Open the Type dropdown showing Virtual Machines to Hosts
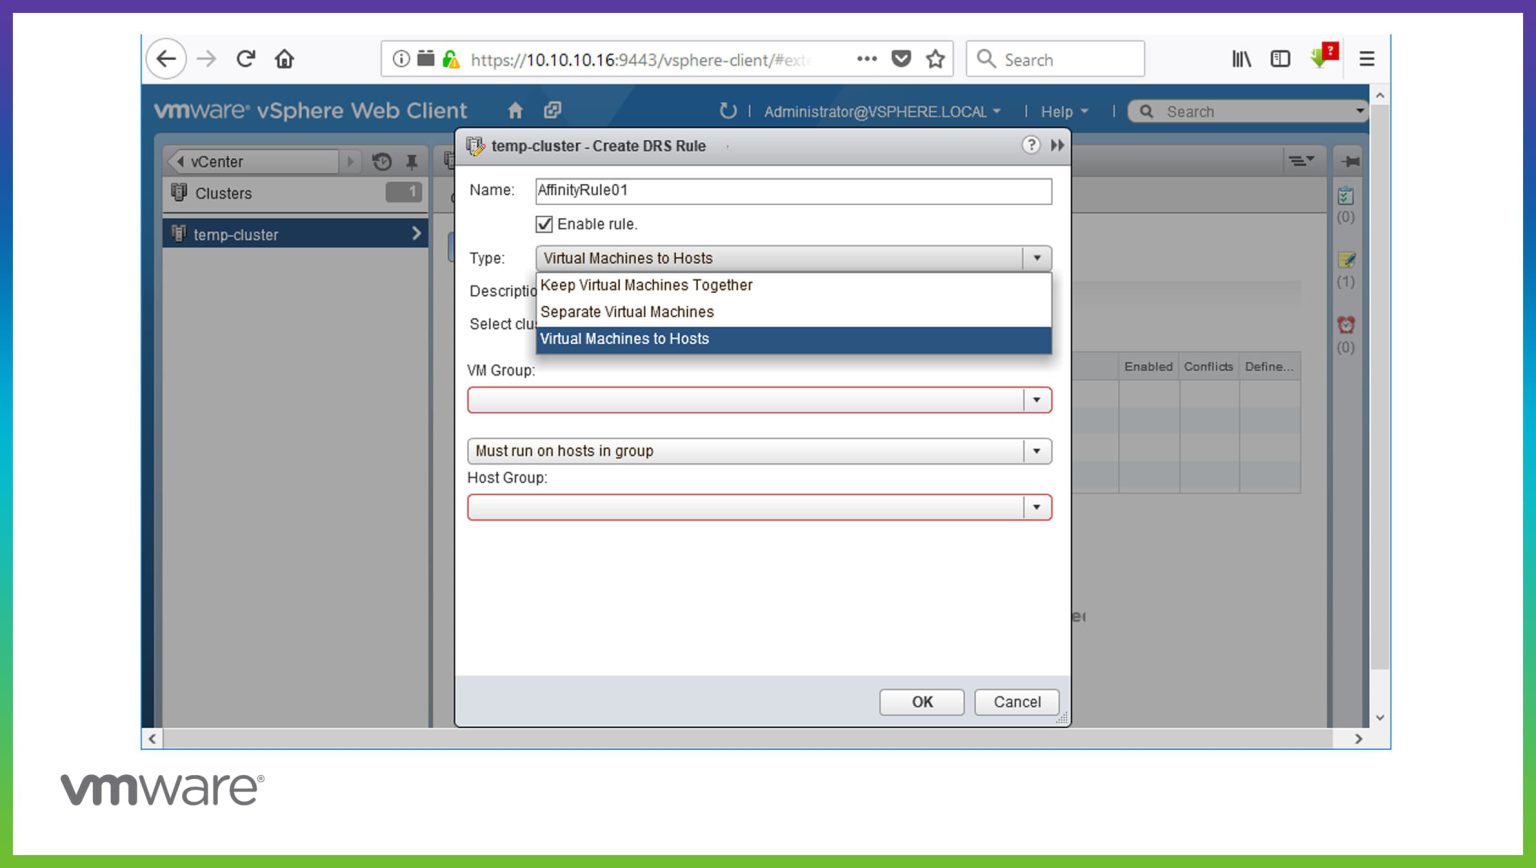Screen dimensions: 1536x868 tap(1036, 258)
